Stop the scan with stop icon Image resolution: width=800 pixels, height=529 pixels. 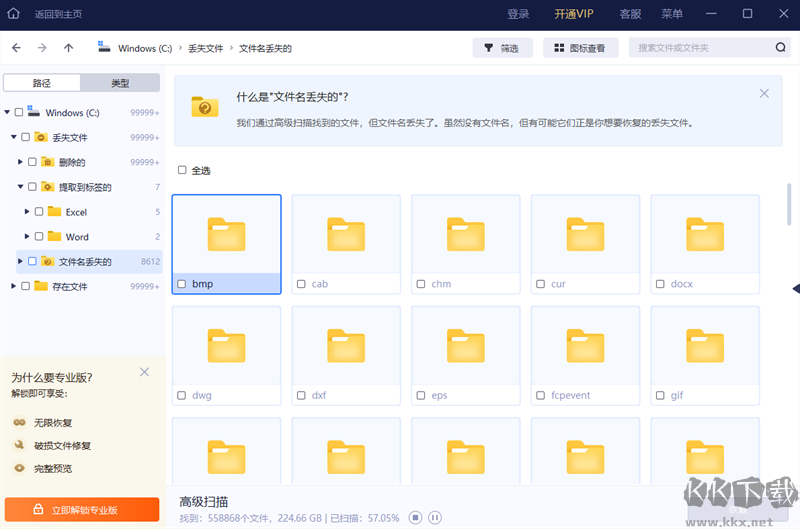click(415, 518)
